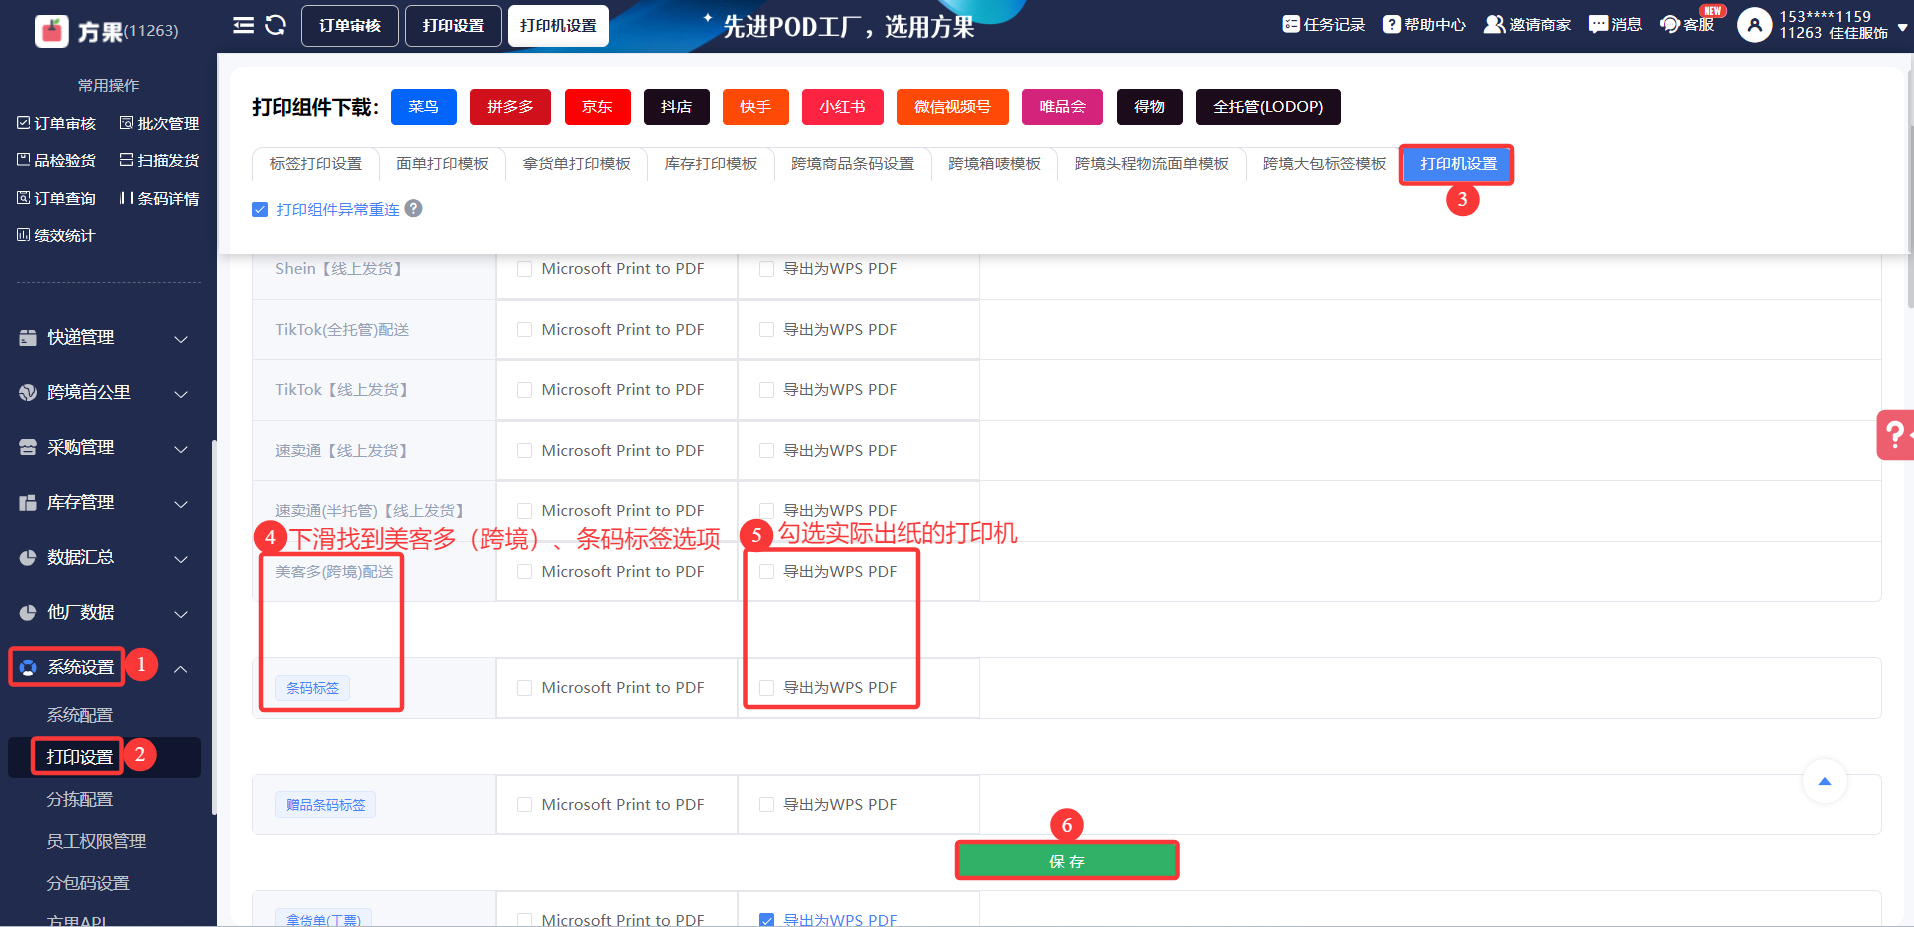
Task: Open 绩效统计 shortcut in sidebar
Action: (57, 235)
